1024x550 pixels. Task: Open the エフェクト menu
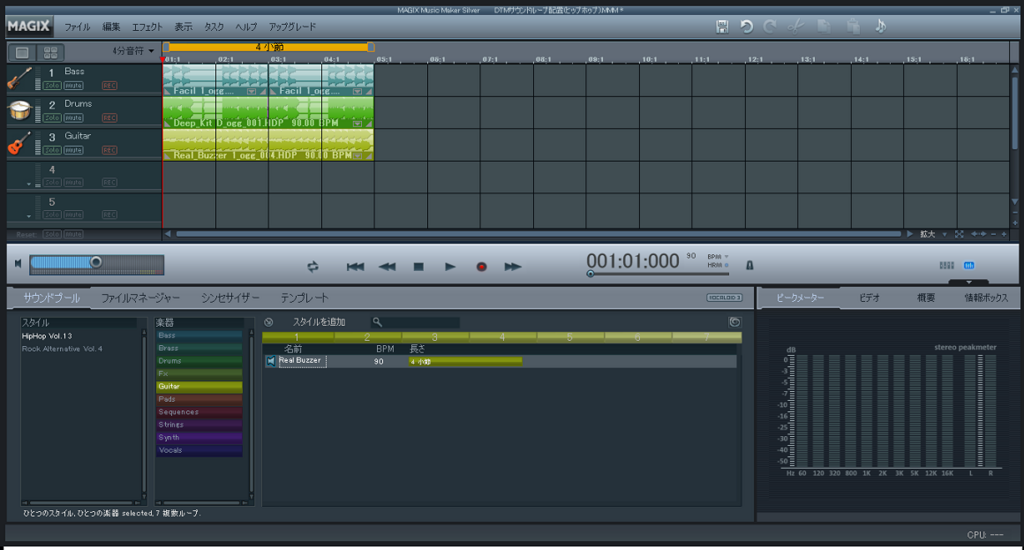147,27
